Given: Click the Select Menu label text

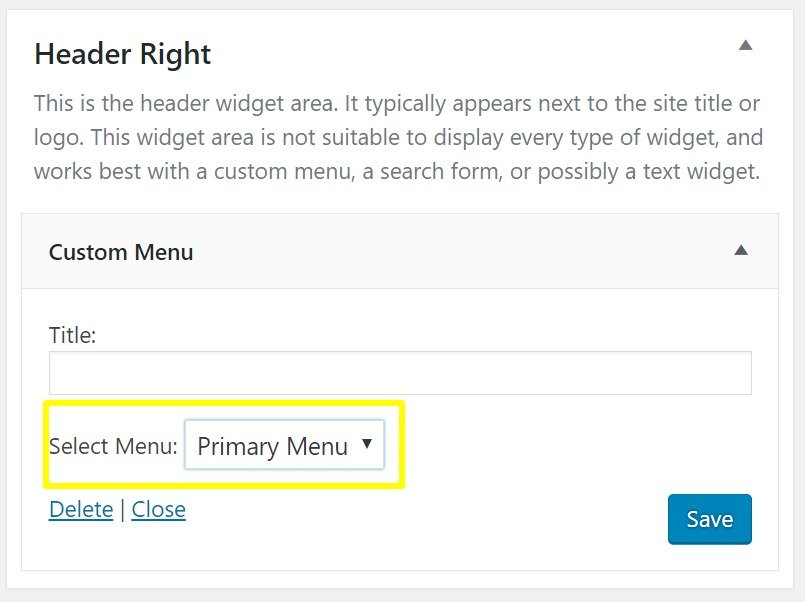Looking at the screenshot, I should [x=112, y=446].
